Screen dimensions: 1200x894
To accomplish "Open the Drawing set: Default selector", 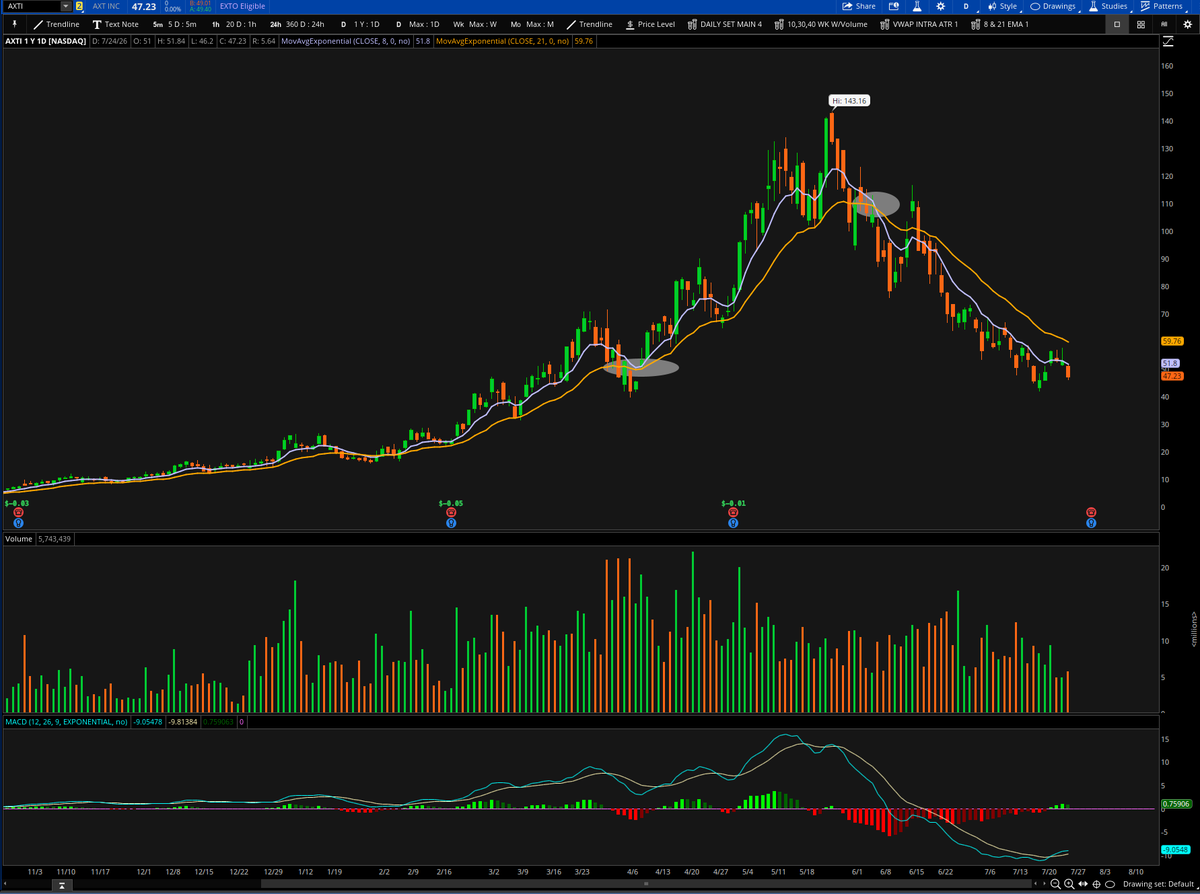I will pos(1160,884).
